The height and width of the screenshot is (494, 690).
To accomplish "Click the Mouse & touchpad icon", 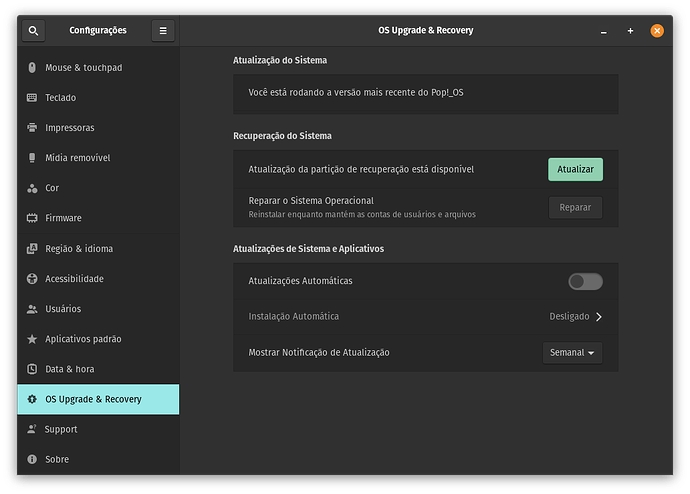I will [32, 68].
